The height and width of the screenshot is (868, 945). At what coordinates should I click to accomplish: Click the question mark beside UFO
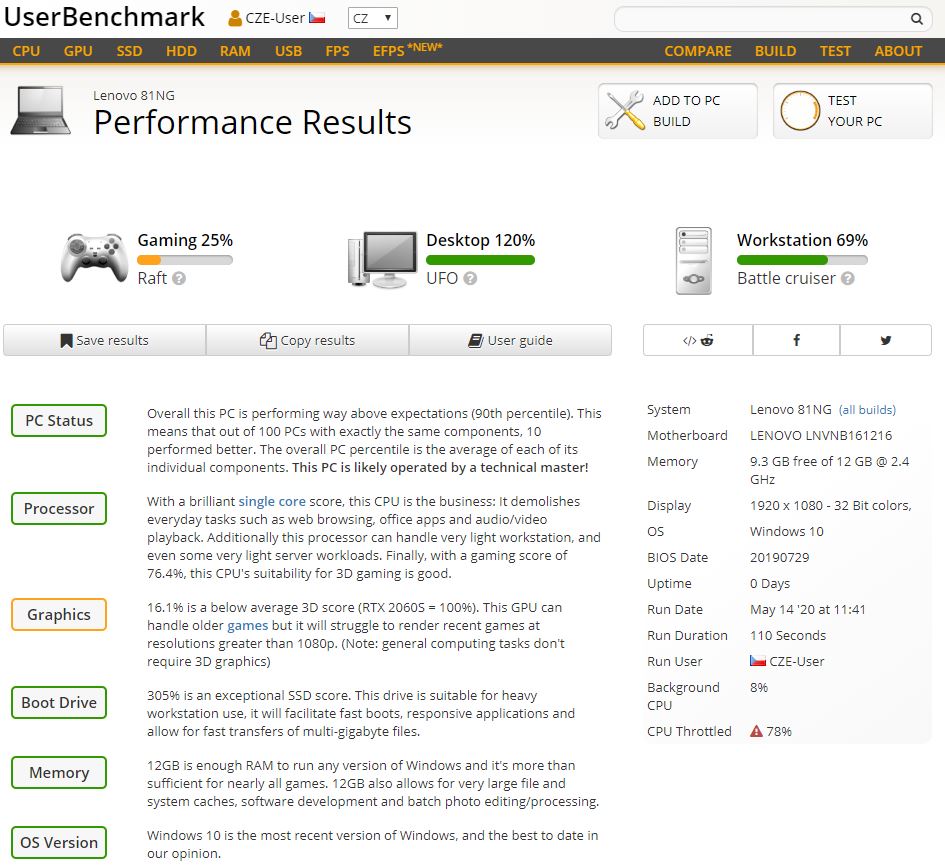coord(470,278)
